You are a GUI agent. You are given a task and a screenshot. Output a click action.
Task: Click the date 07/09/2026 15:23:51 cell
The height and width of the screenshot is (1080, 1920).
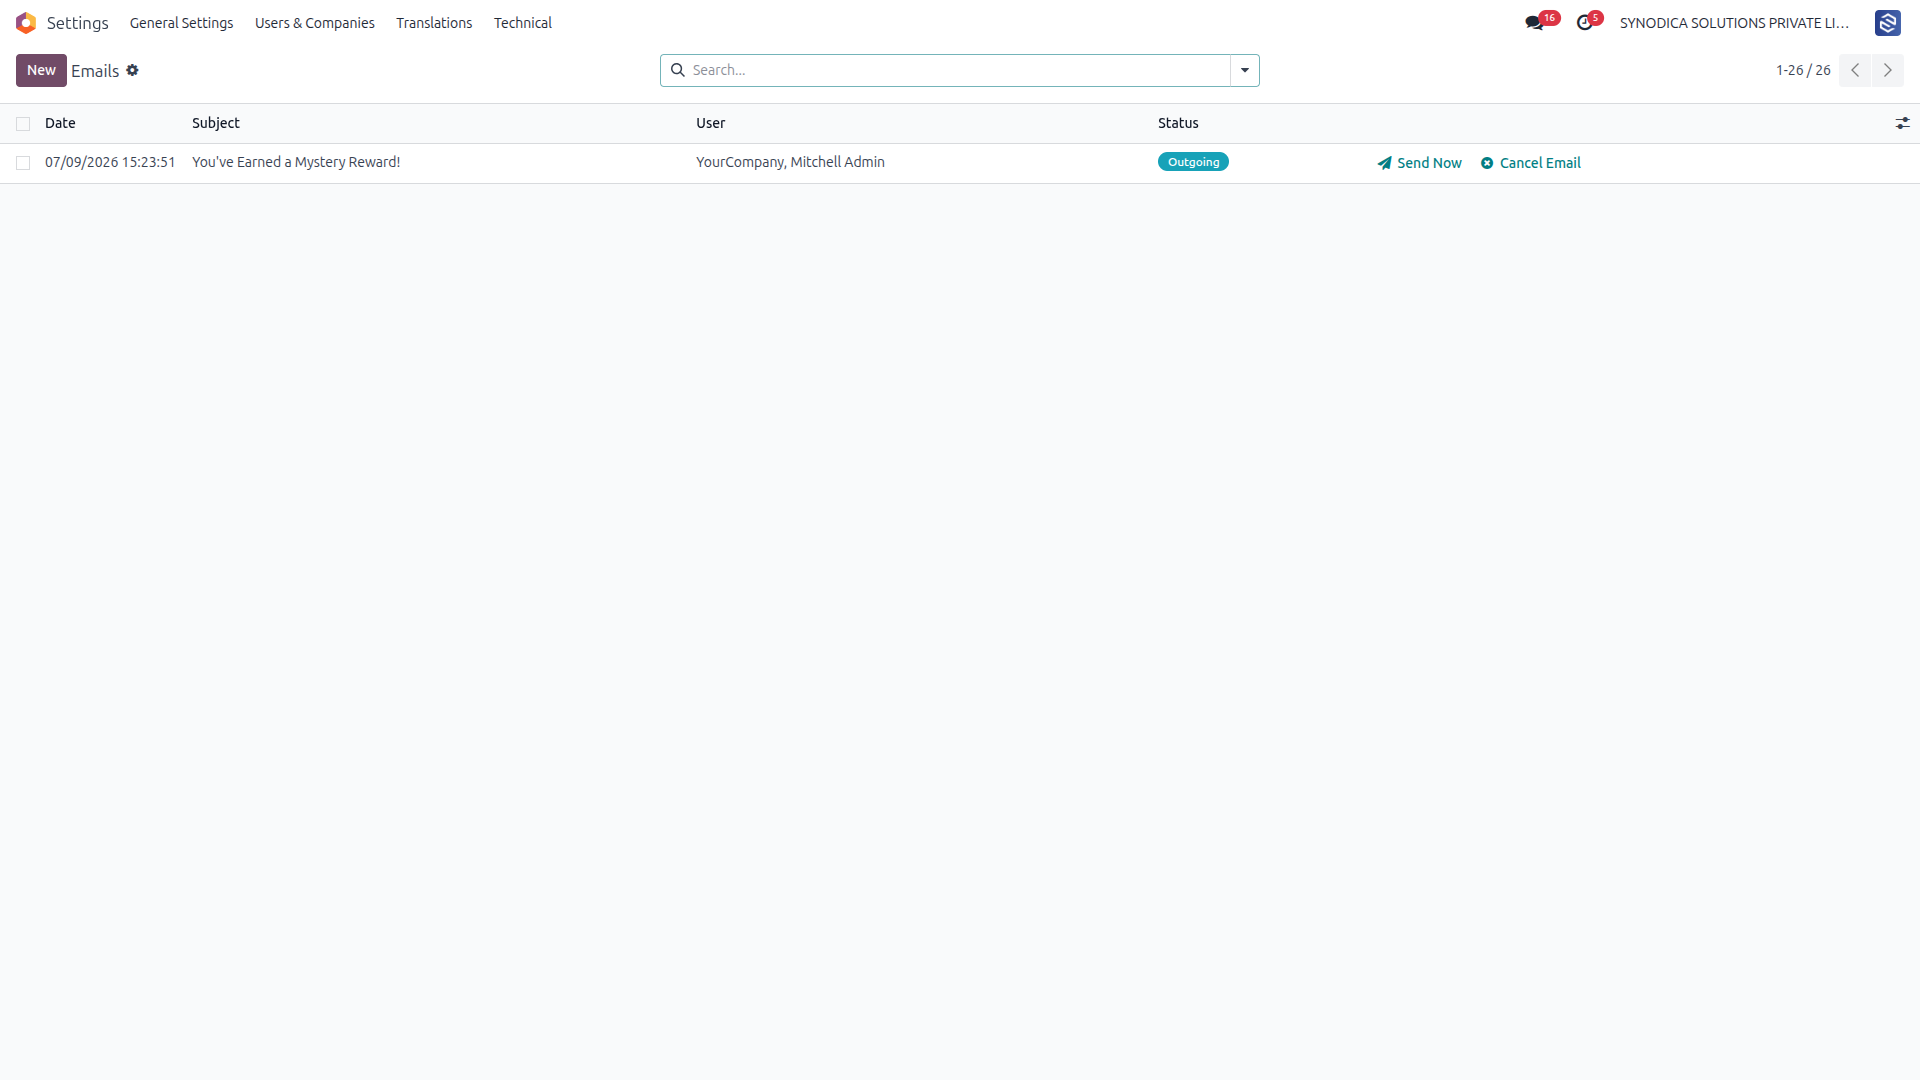pyautogui.click(x=110, y=162)
